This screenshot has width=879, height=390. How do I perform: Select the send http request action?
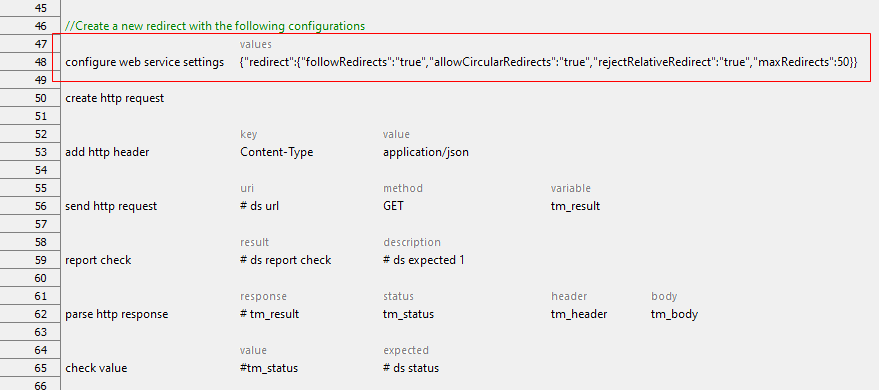pyautogui.click(x=111, y=206)
